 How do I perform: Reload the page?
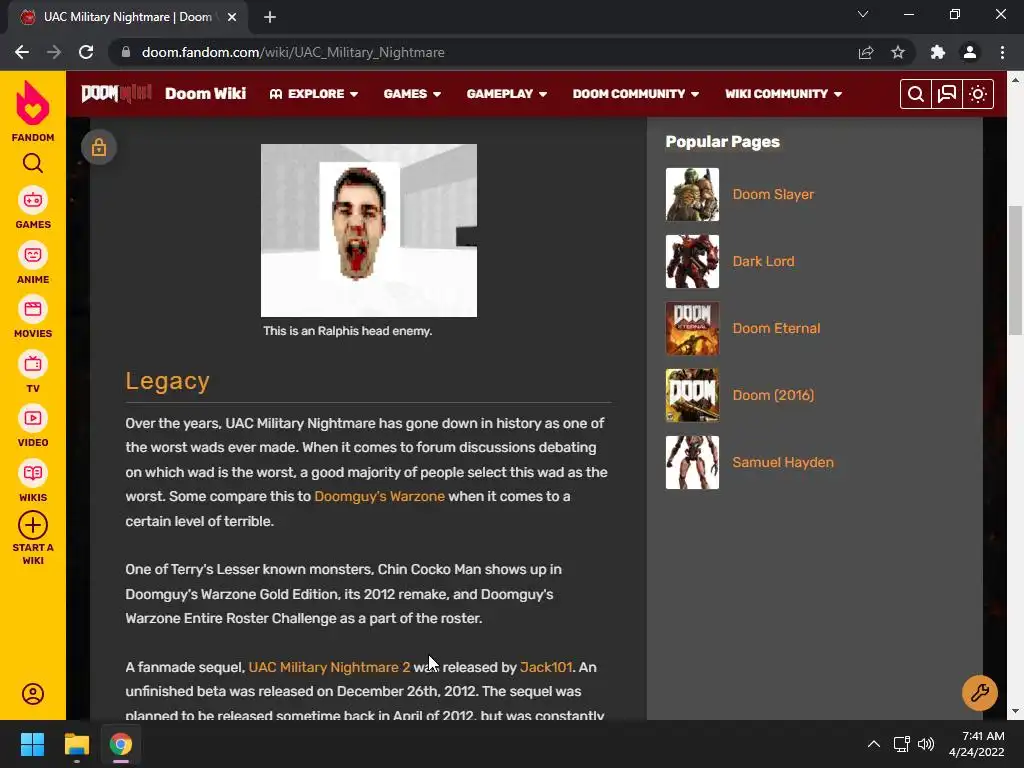(x=86, y=52)
